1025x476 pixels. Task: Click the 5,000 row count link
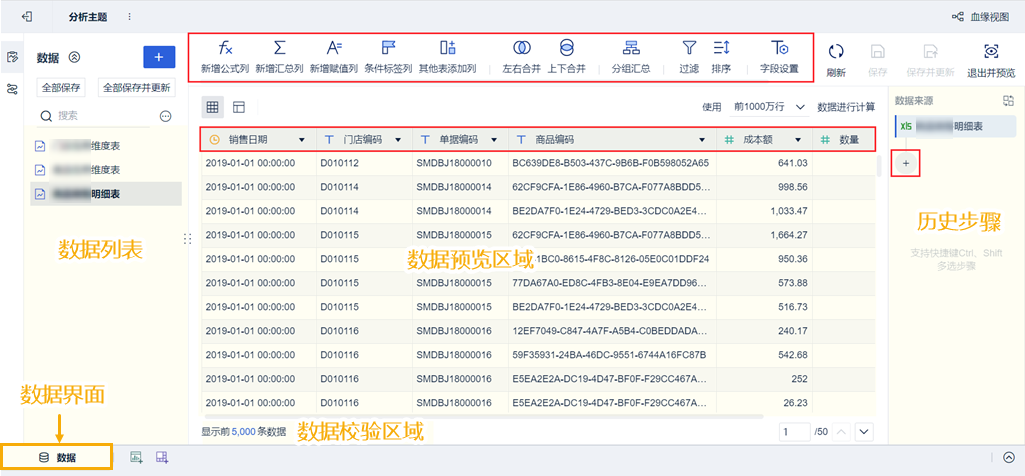click(x=244, y=432)
